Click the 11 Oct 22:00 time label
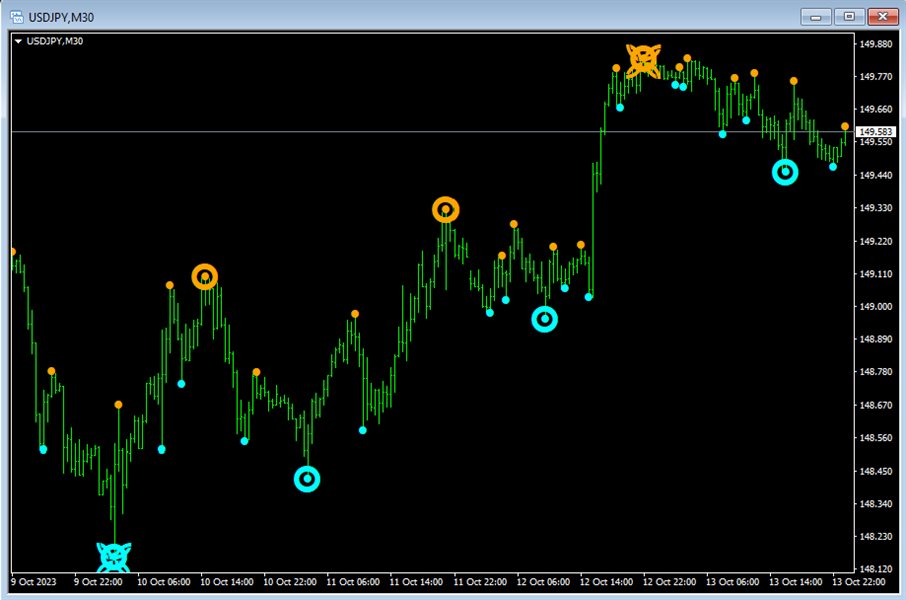The width and height of the screenshot is (906, 600). [x=480, y=582]
